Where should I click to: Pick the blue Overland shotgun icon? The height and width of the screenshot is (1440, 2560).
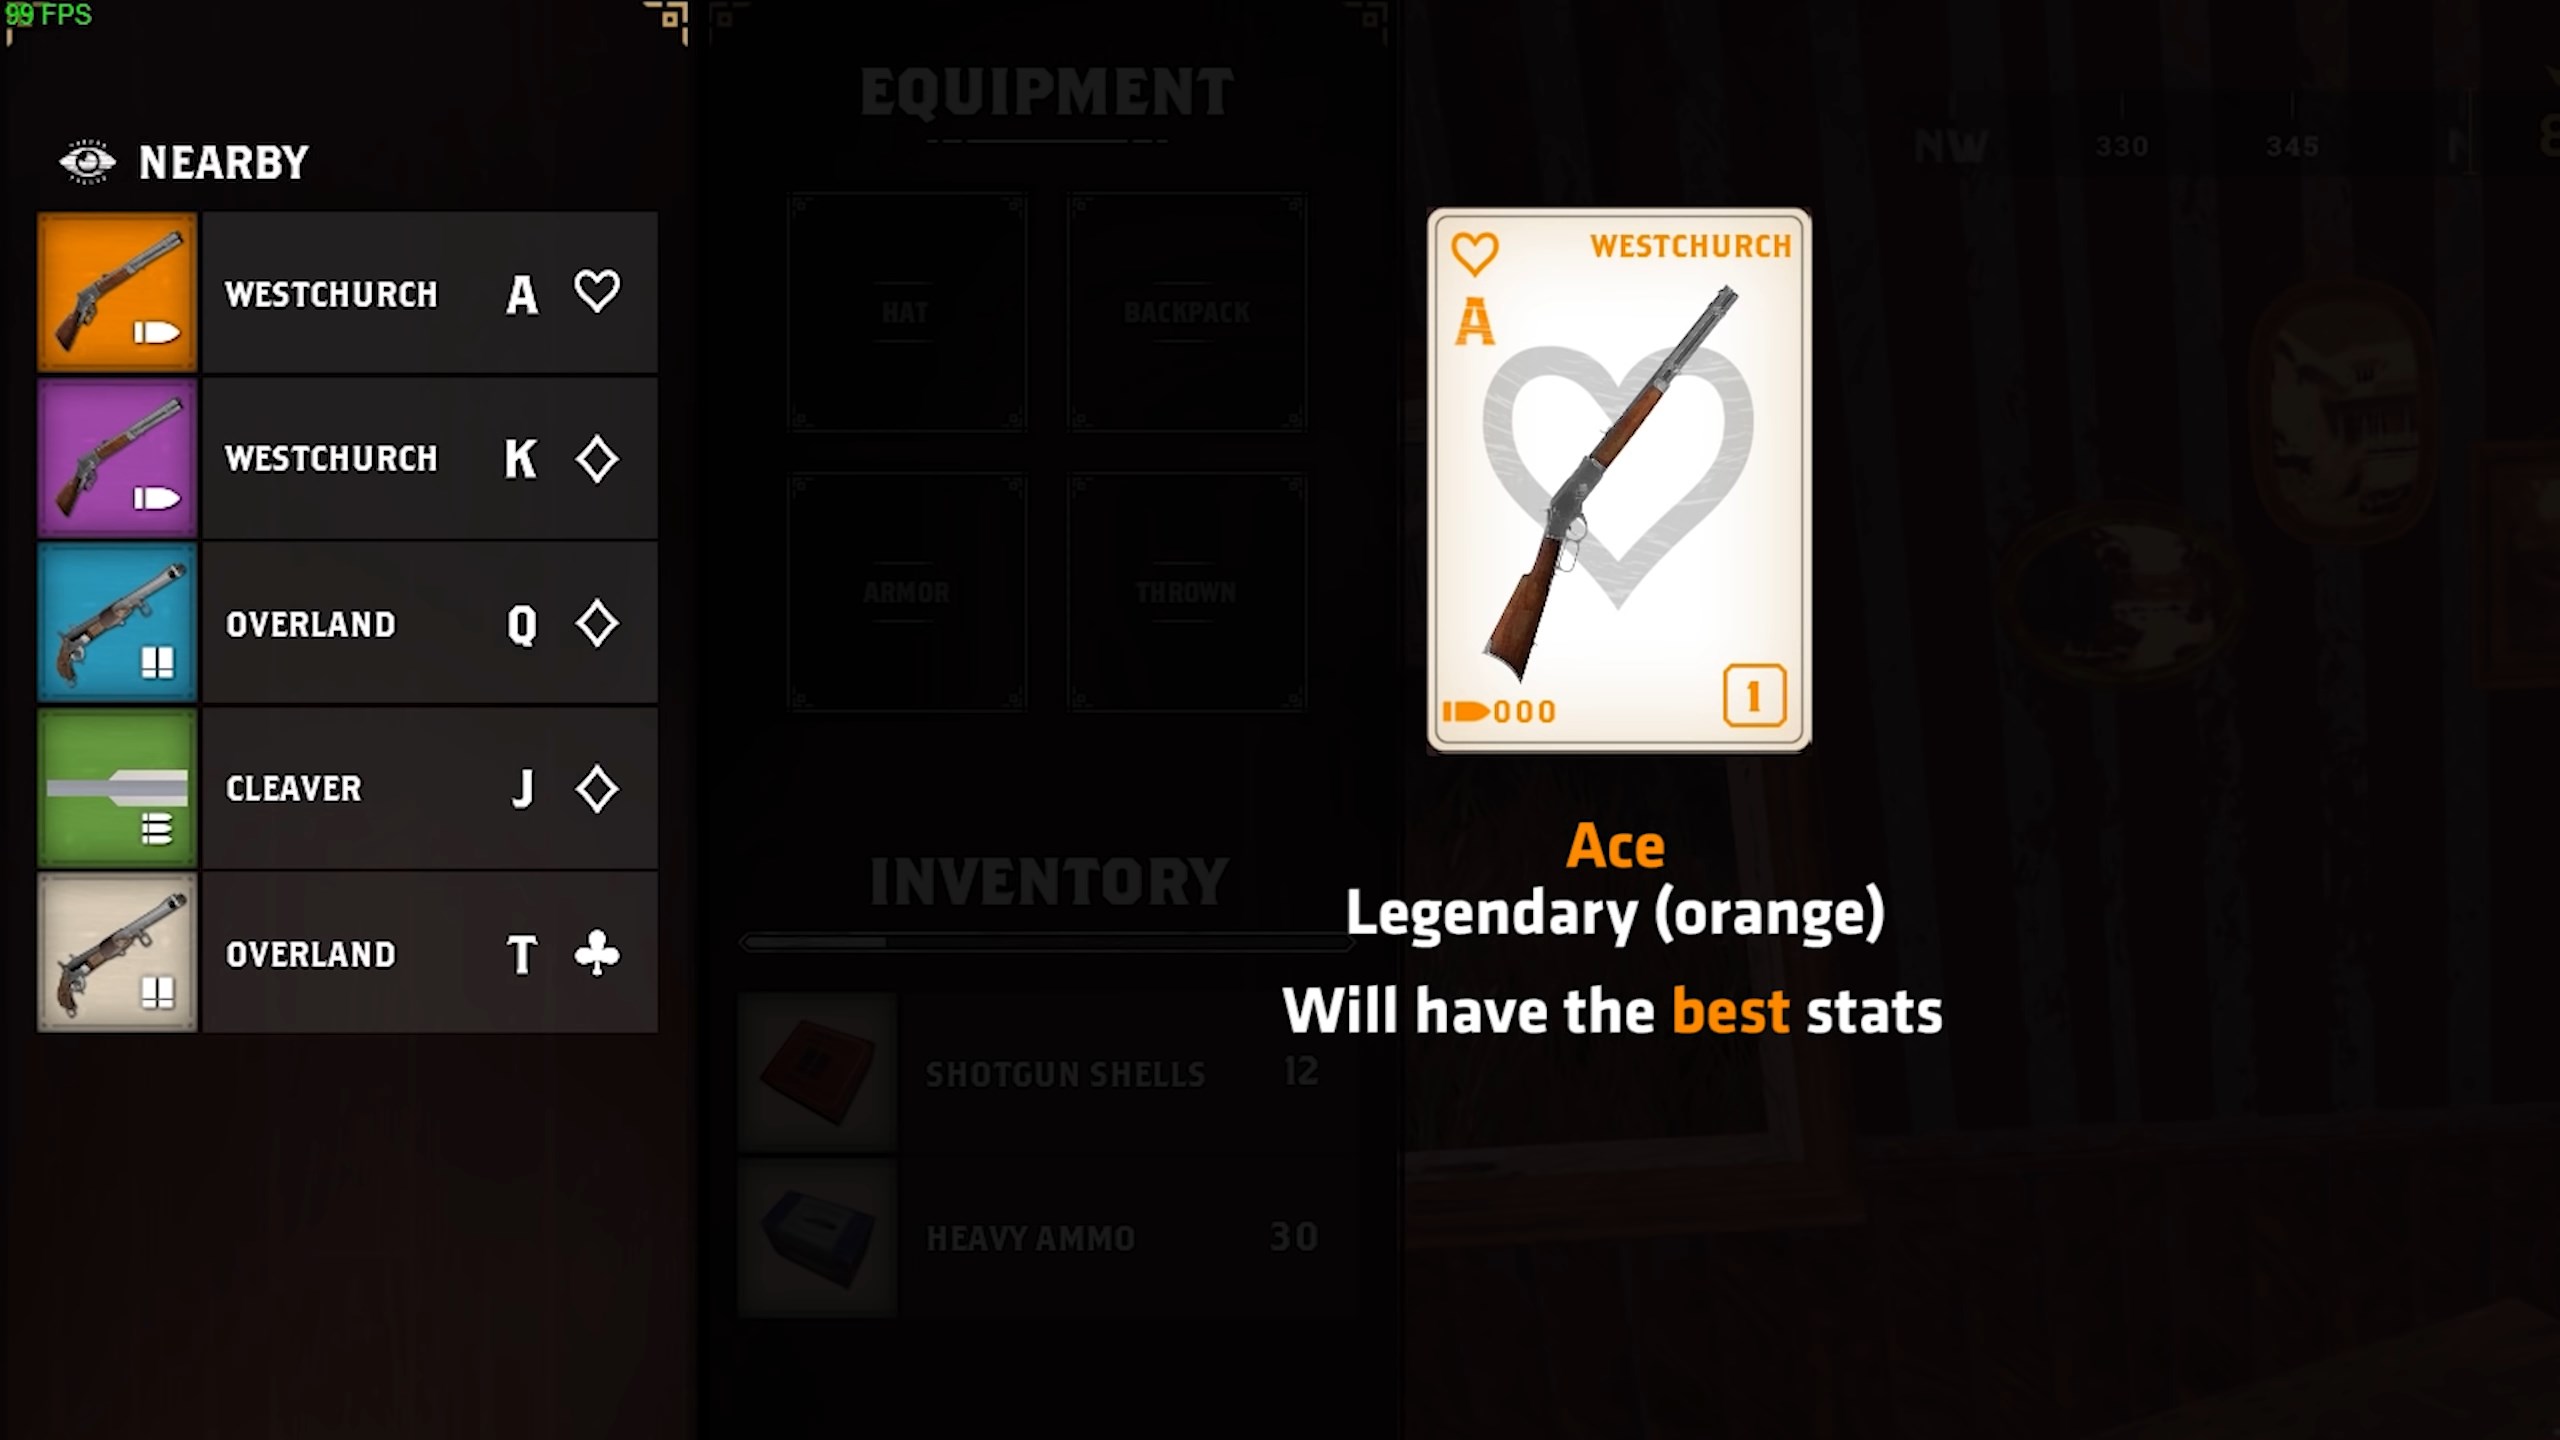tap(117, 622)
